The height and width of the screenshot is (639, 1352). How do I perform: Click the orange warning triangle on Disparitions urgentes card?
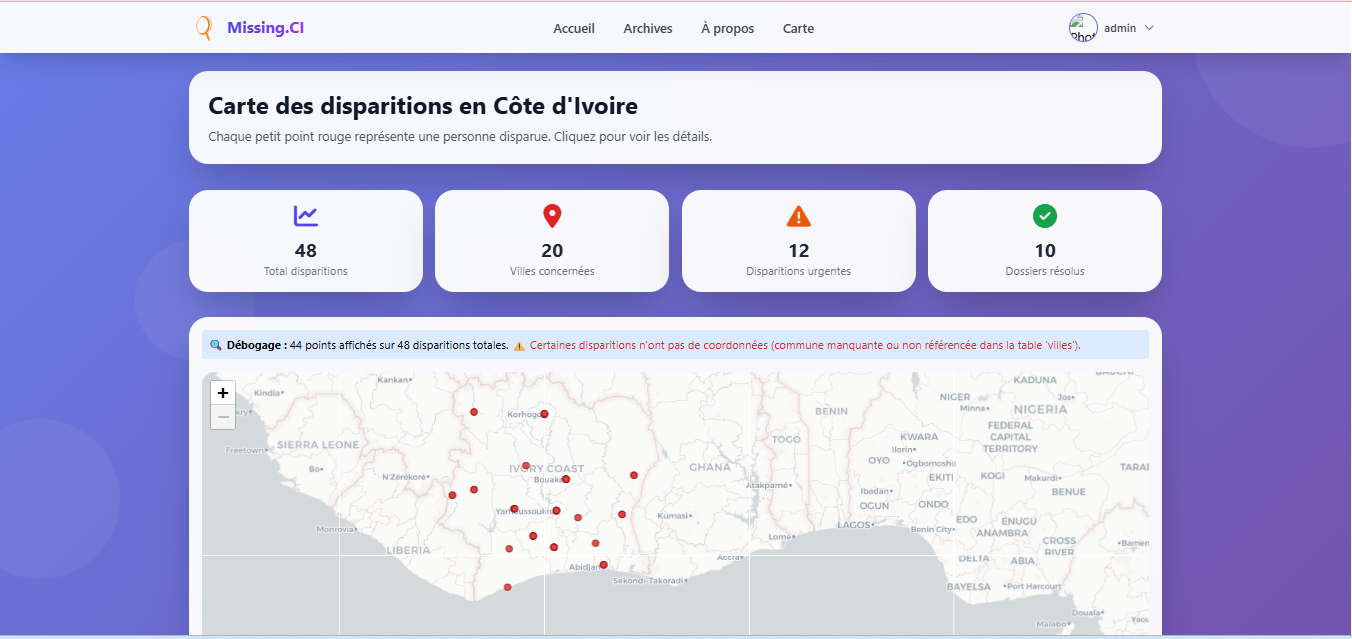(x=798, y=215)
